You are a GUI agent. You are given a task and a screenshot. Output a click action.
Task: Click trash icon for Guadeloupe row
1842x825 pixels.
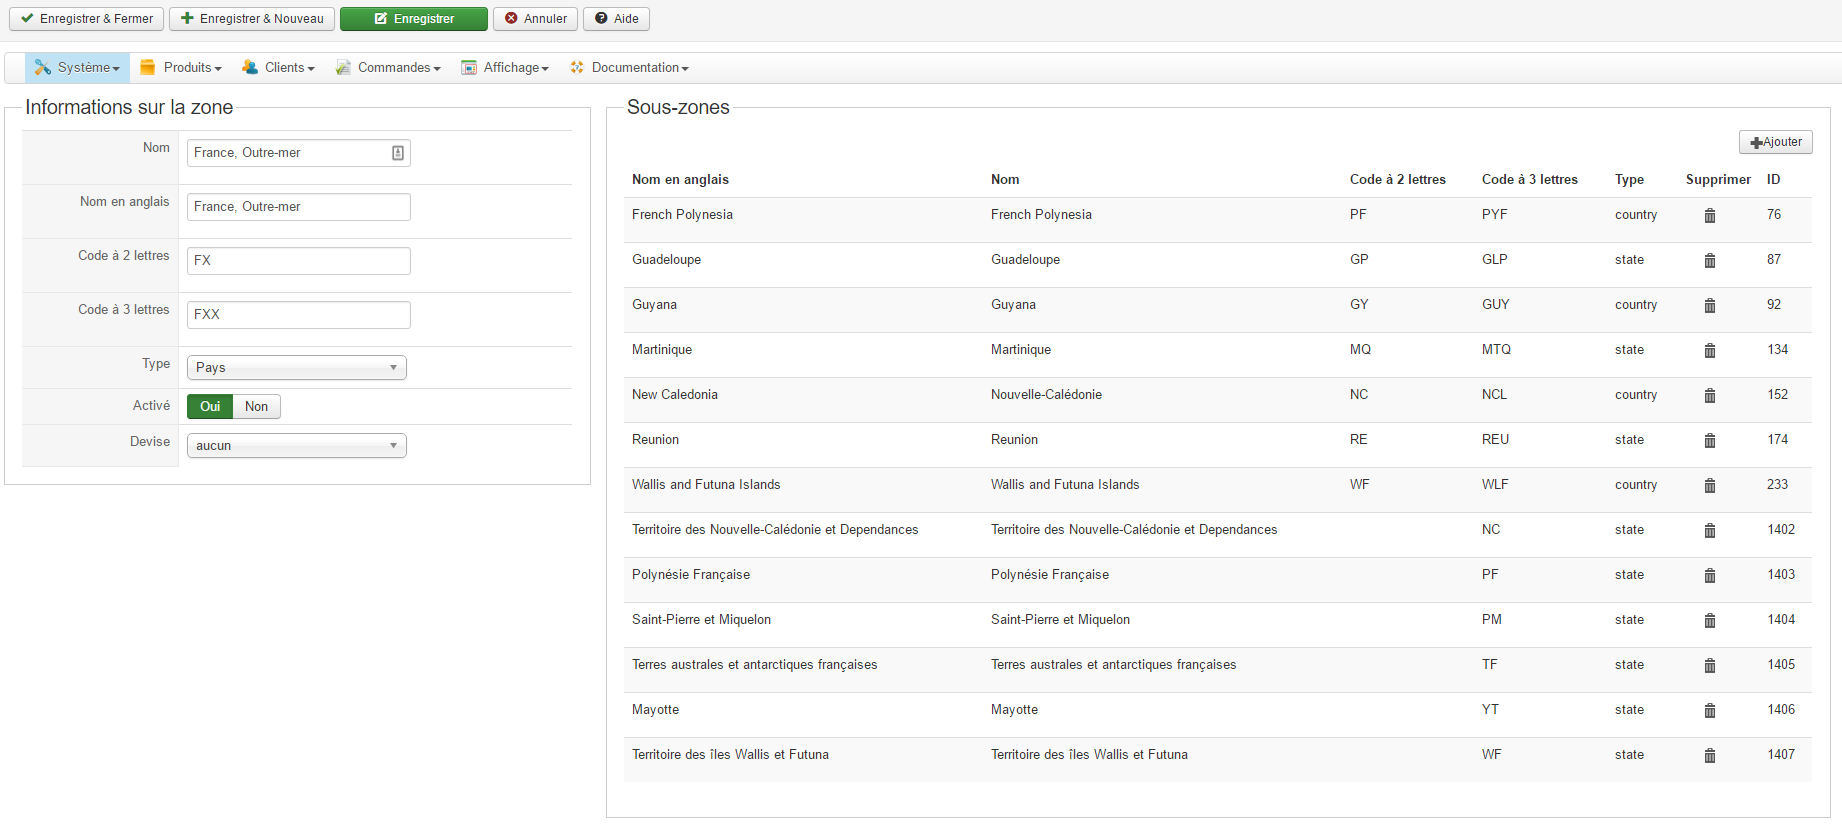tap(1710, 261)
